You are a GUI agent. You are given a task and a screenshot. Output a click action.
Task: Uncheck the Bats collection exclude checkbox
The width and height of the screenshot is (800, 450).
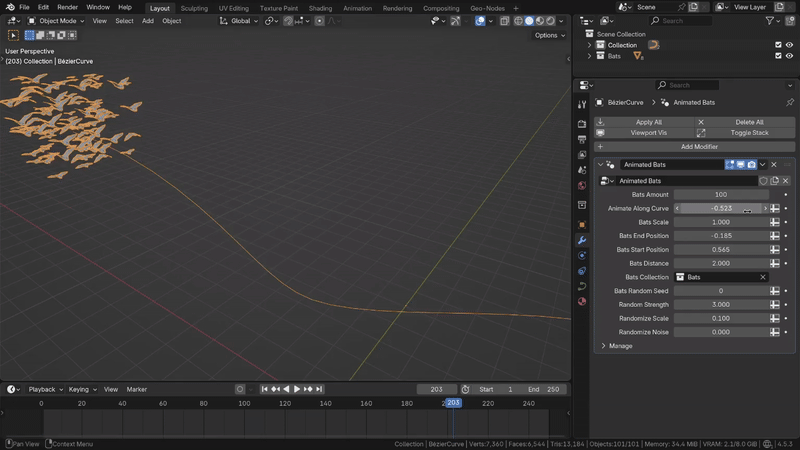(x=777, y=56)
